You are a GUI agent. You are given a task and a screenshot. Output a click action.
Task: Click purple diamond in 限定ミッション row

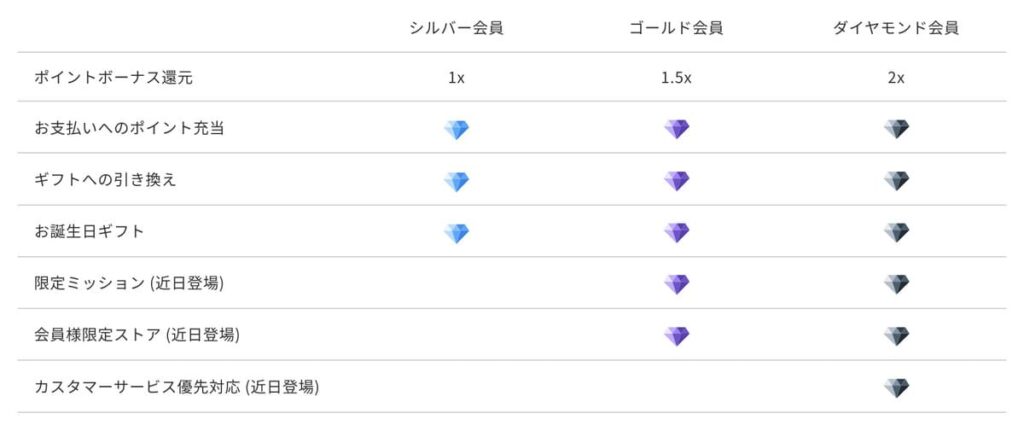(676, 284)
